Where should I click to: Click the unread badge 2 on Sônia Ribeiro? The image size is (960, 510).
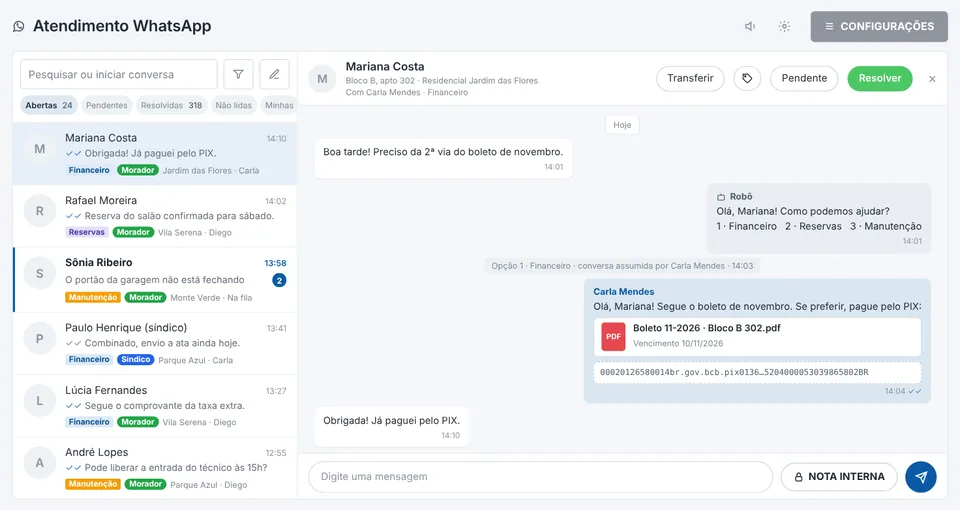click(x=279, y=280)
